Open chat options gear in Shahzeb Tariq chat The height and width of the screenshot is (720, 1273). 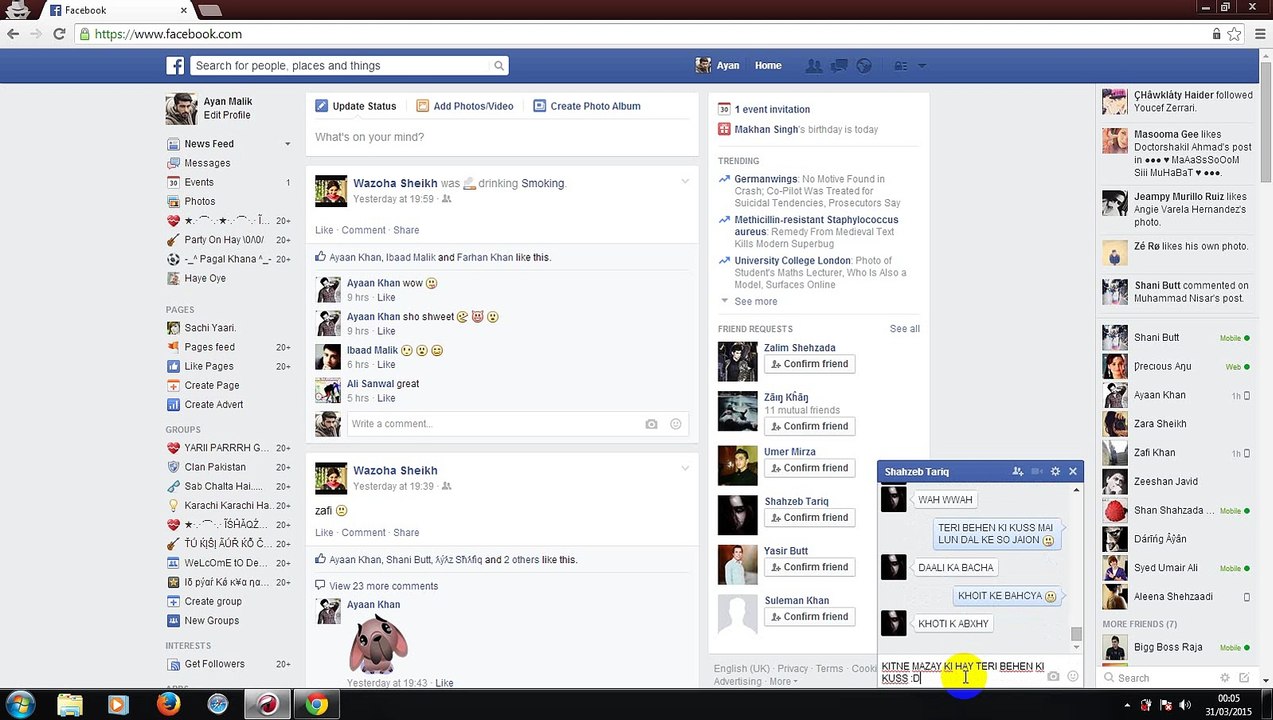(1055, 471)
